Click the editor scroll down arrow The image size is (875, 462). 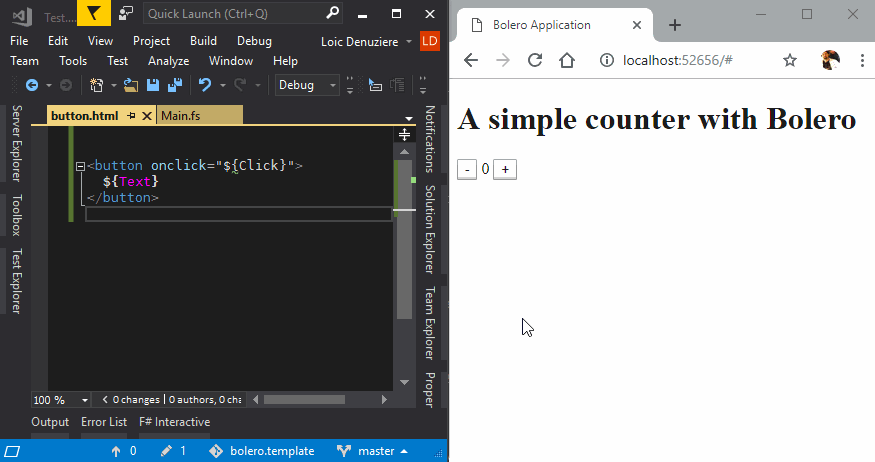point(405,382)
